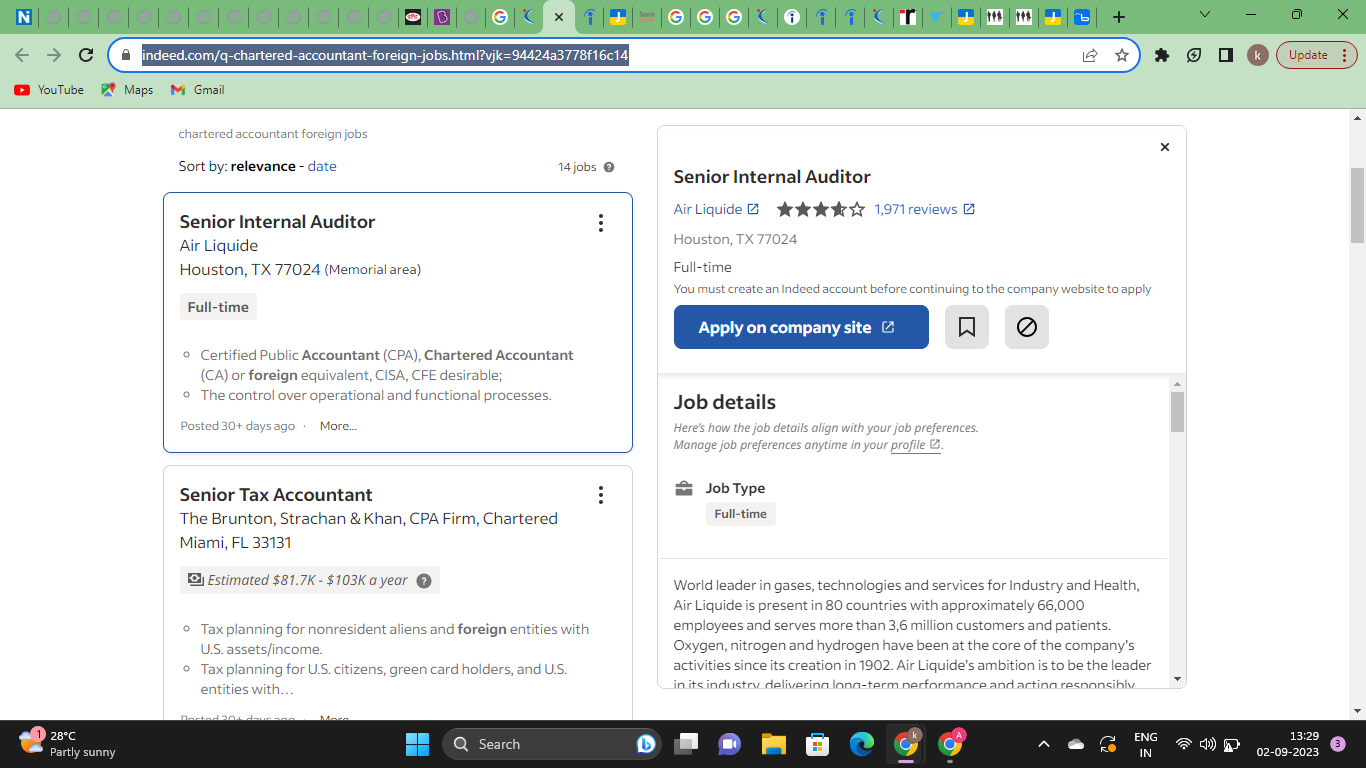1366x768 pixels.
Task: Open the Maps bookmark
Action: [x=127, y=90]
